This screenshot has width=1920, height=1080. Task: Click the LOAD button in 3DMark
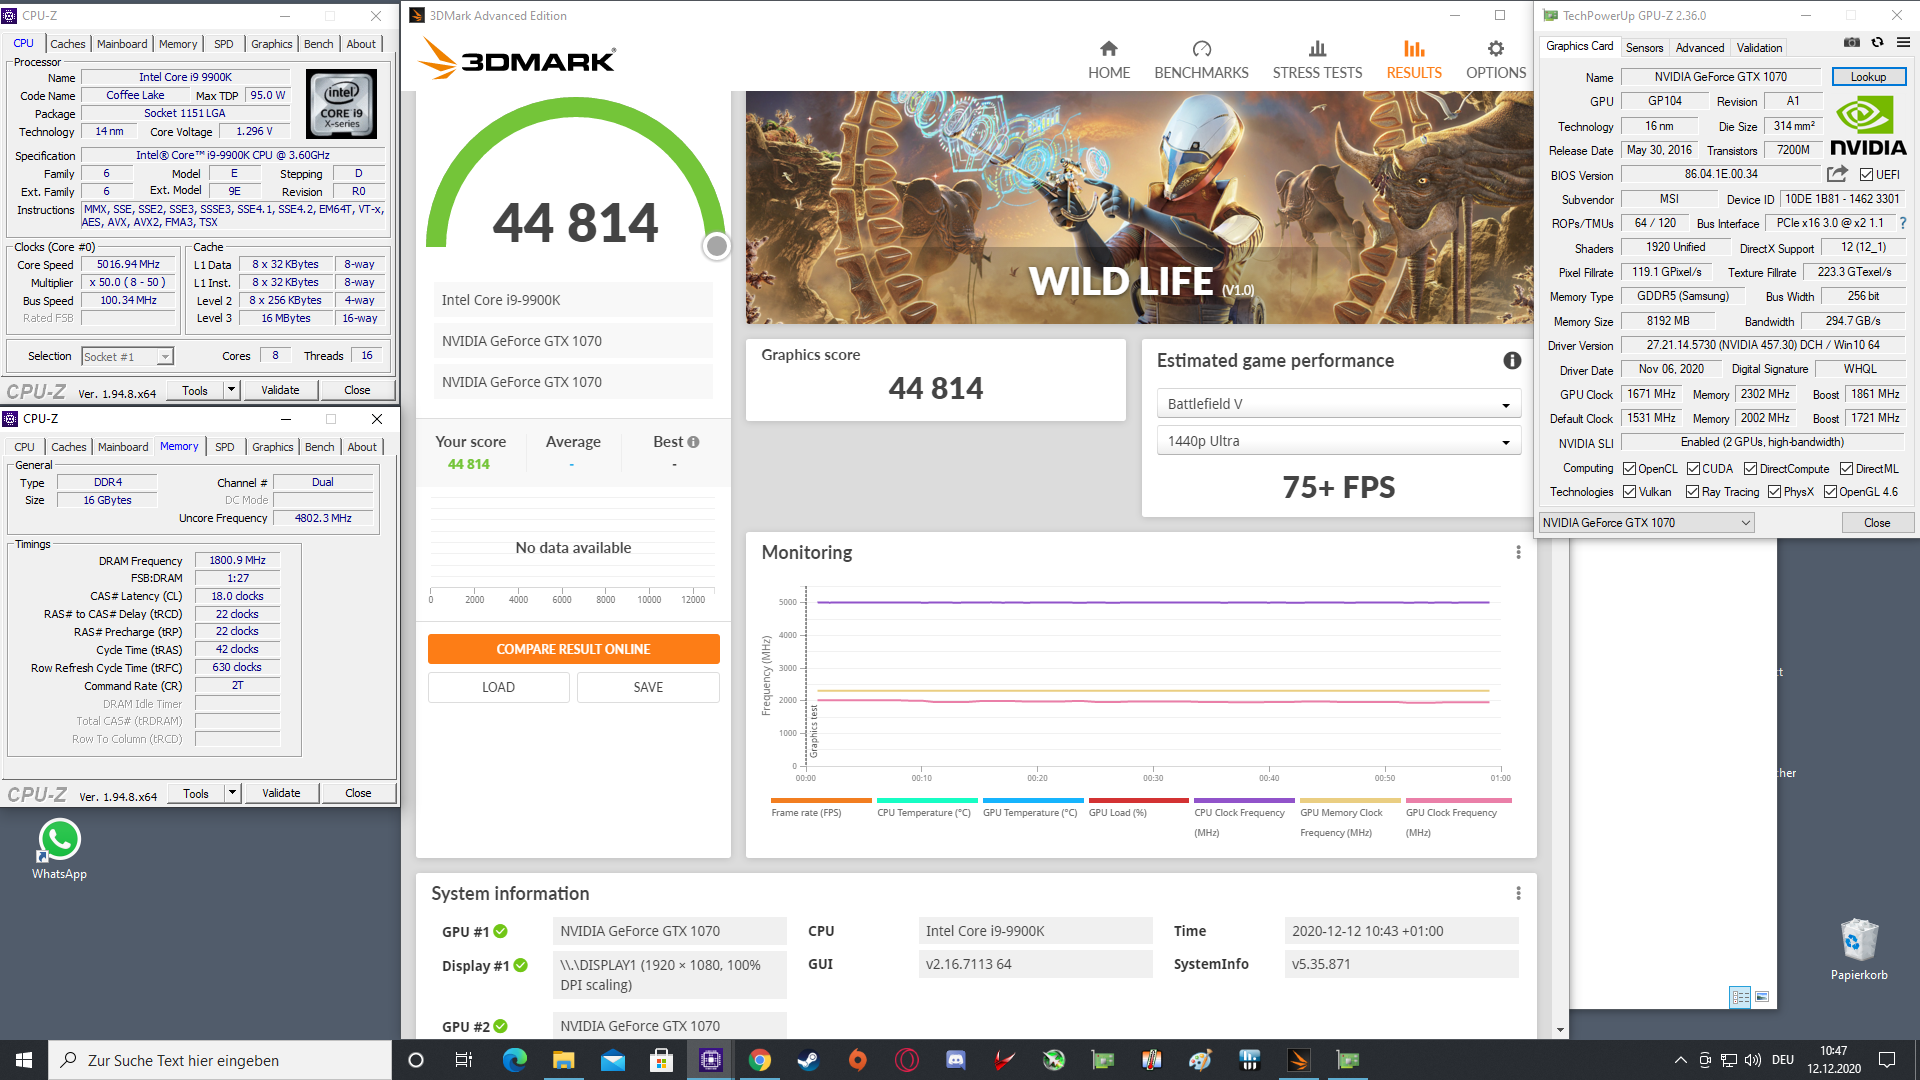pyautogui.click(x=498, y=687)
